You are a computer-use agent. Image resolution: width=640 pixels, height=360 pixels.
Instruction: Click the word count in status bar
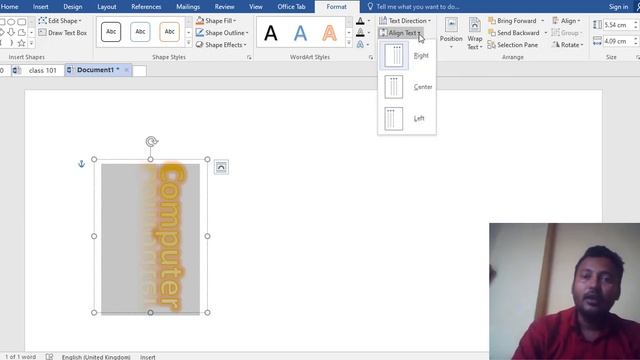point(20,357)
